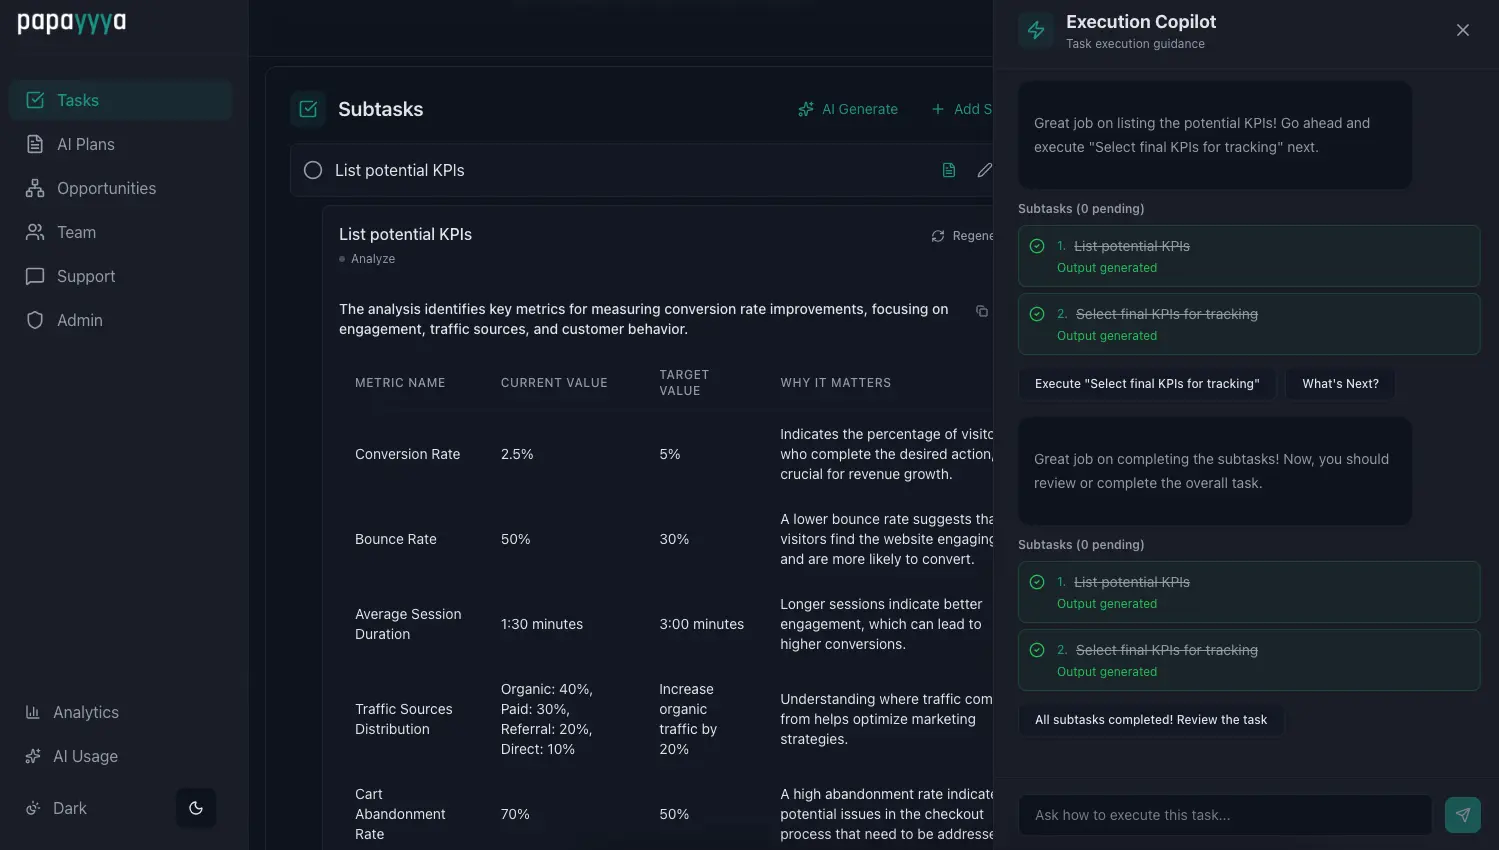Check the circle next to List potential KPIs
Viewport: 1499px width, 850px height.
tap(312, 169)
